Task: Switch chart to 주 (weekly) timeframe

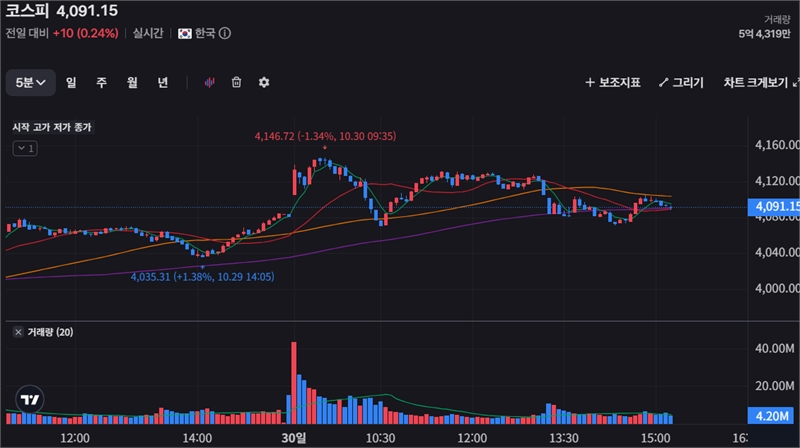Action: [x=101, y=83]
